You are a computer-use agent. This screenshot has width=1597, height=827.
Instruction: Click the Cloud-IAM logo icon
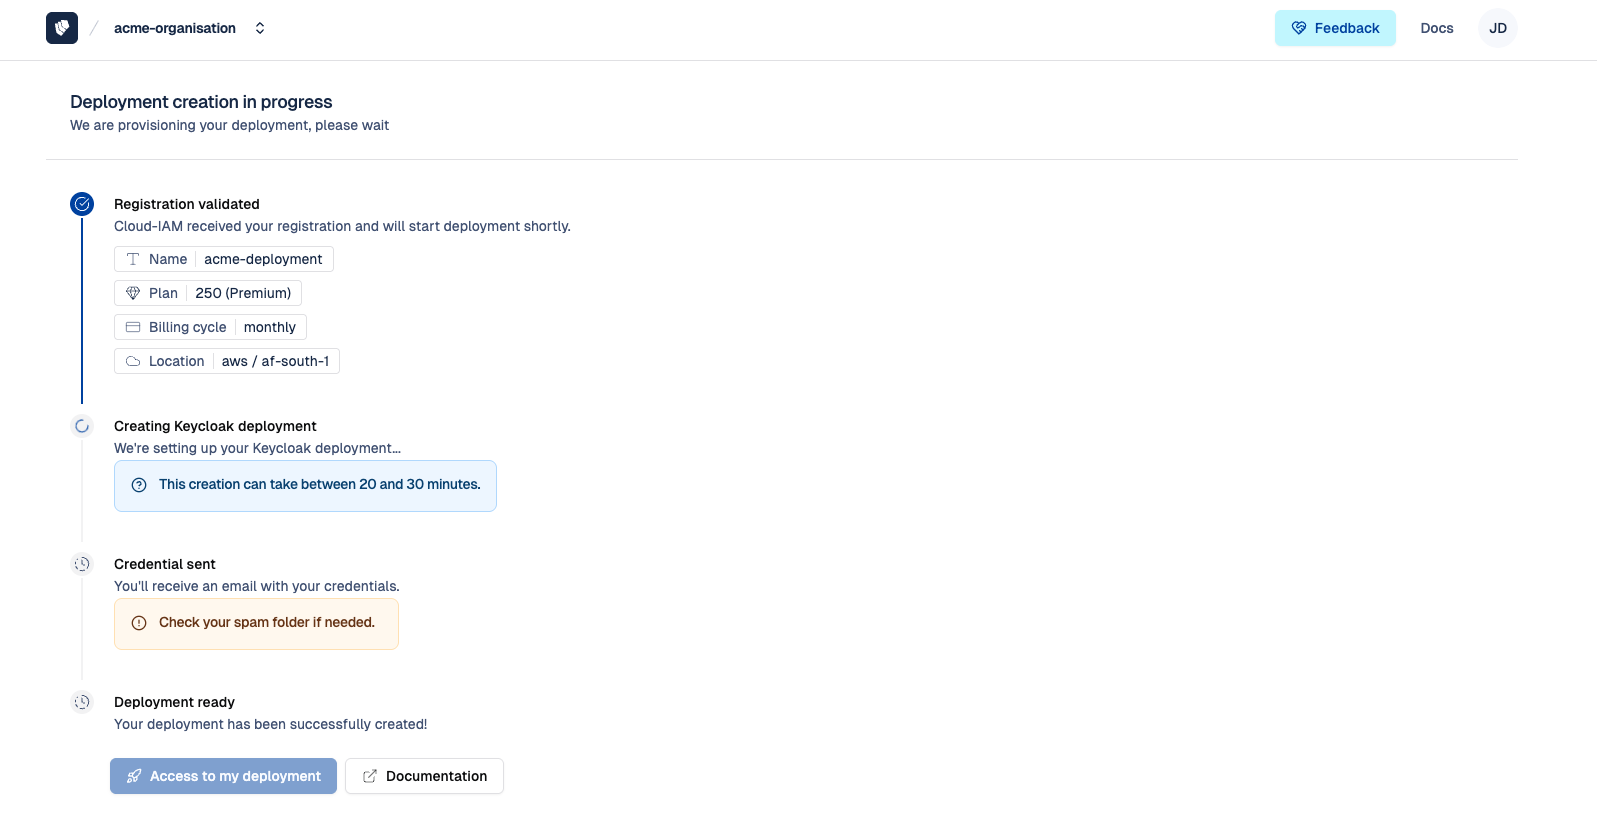point(62,28)
